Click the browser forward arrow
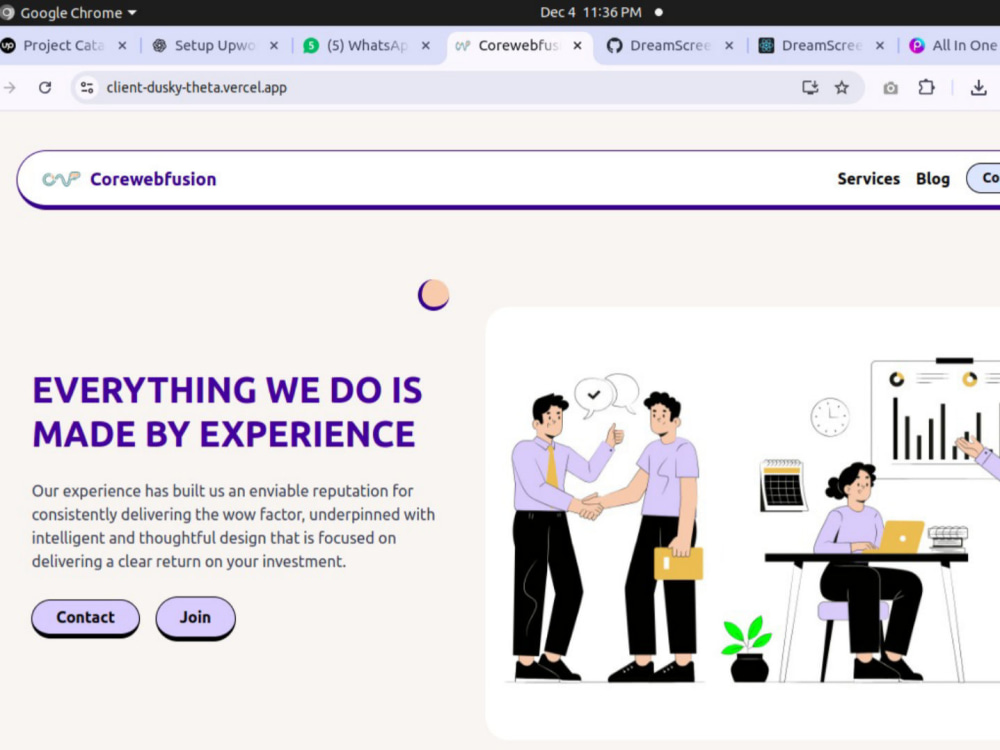Screen dimensions: 1000x750 coord(10,87)
